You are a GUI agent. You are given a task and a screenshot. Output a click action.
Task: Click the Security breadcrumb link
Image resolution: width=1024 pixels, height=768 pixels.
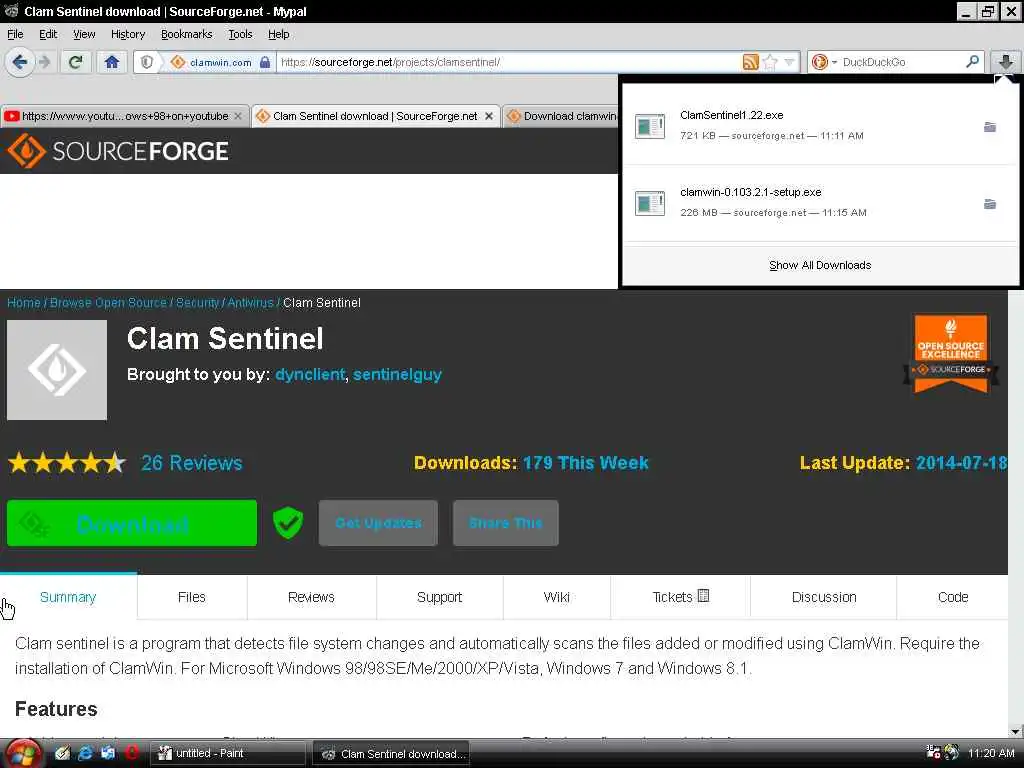tap(197, 302)
